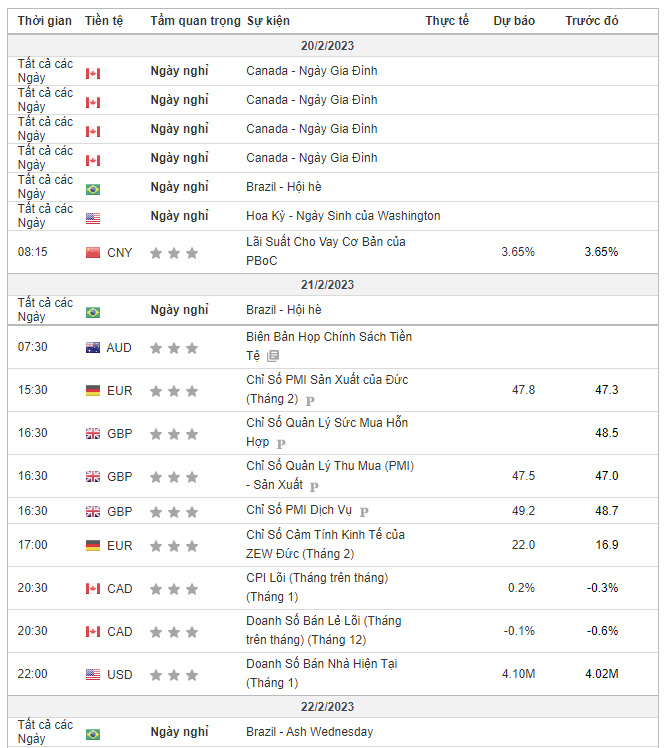Open the Doanh Số Bán Nhà Hiện Tại event

click(322, 673)
